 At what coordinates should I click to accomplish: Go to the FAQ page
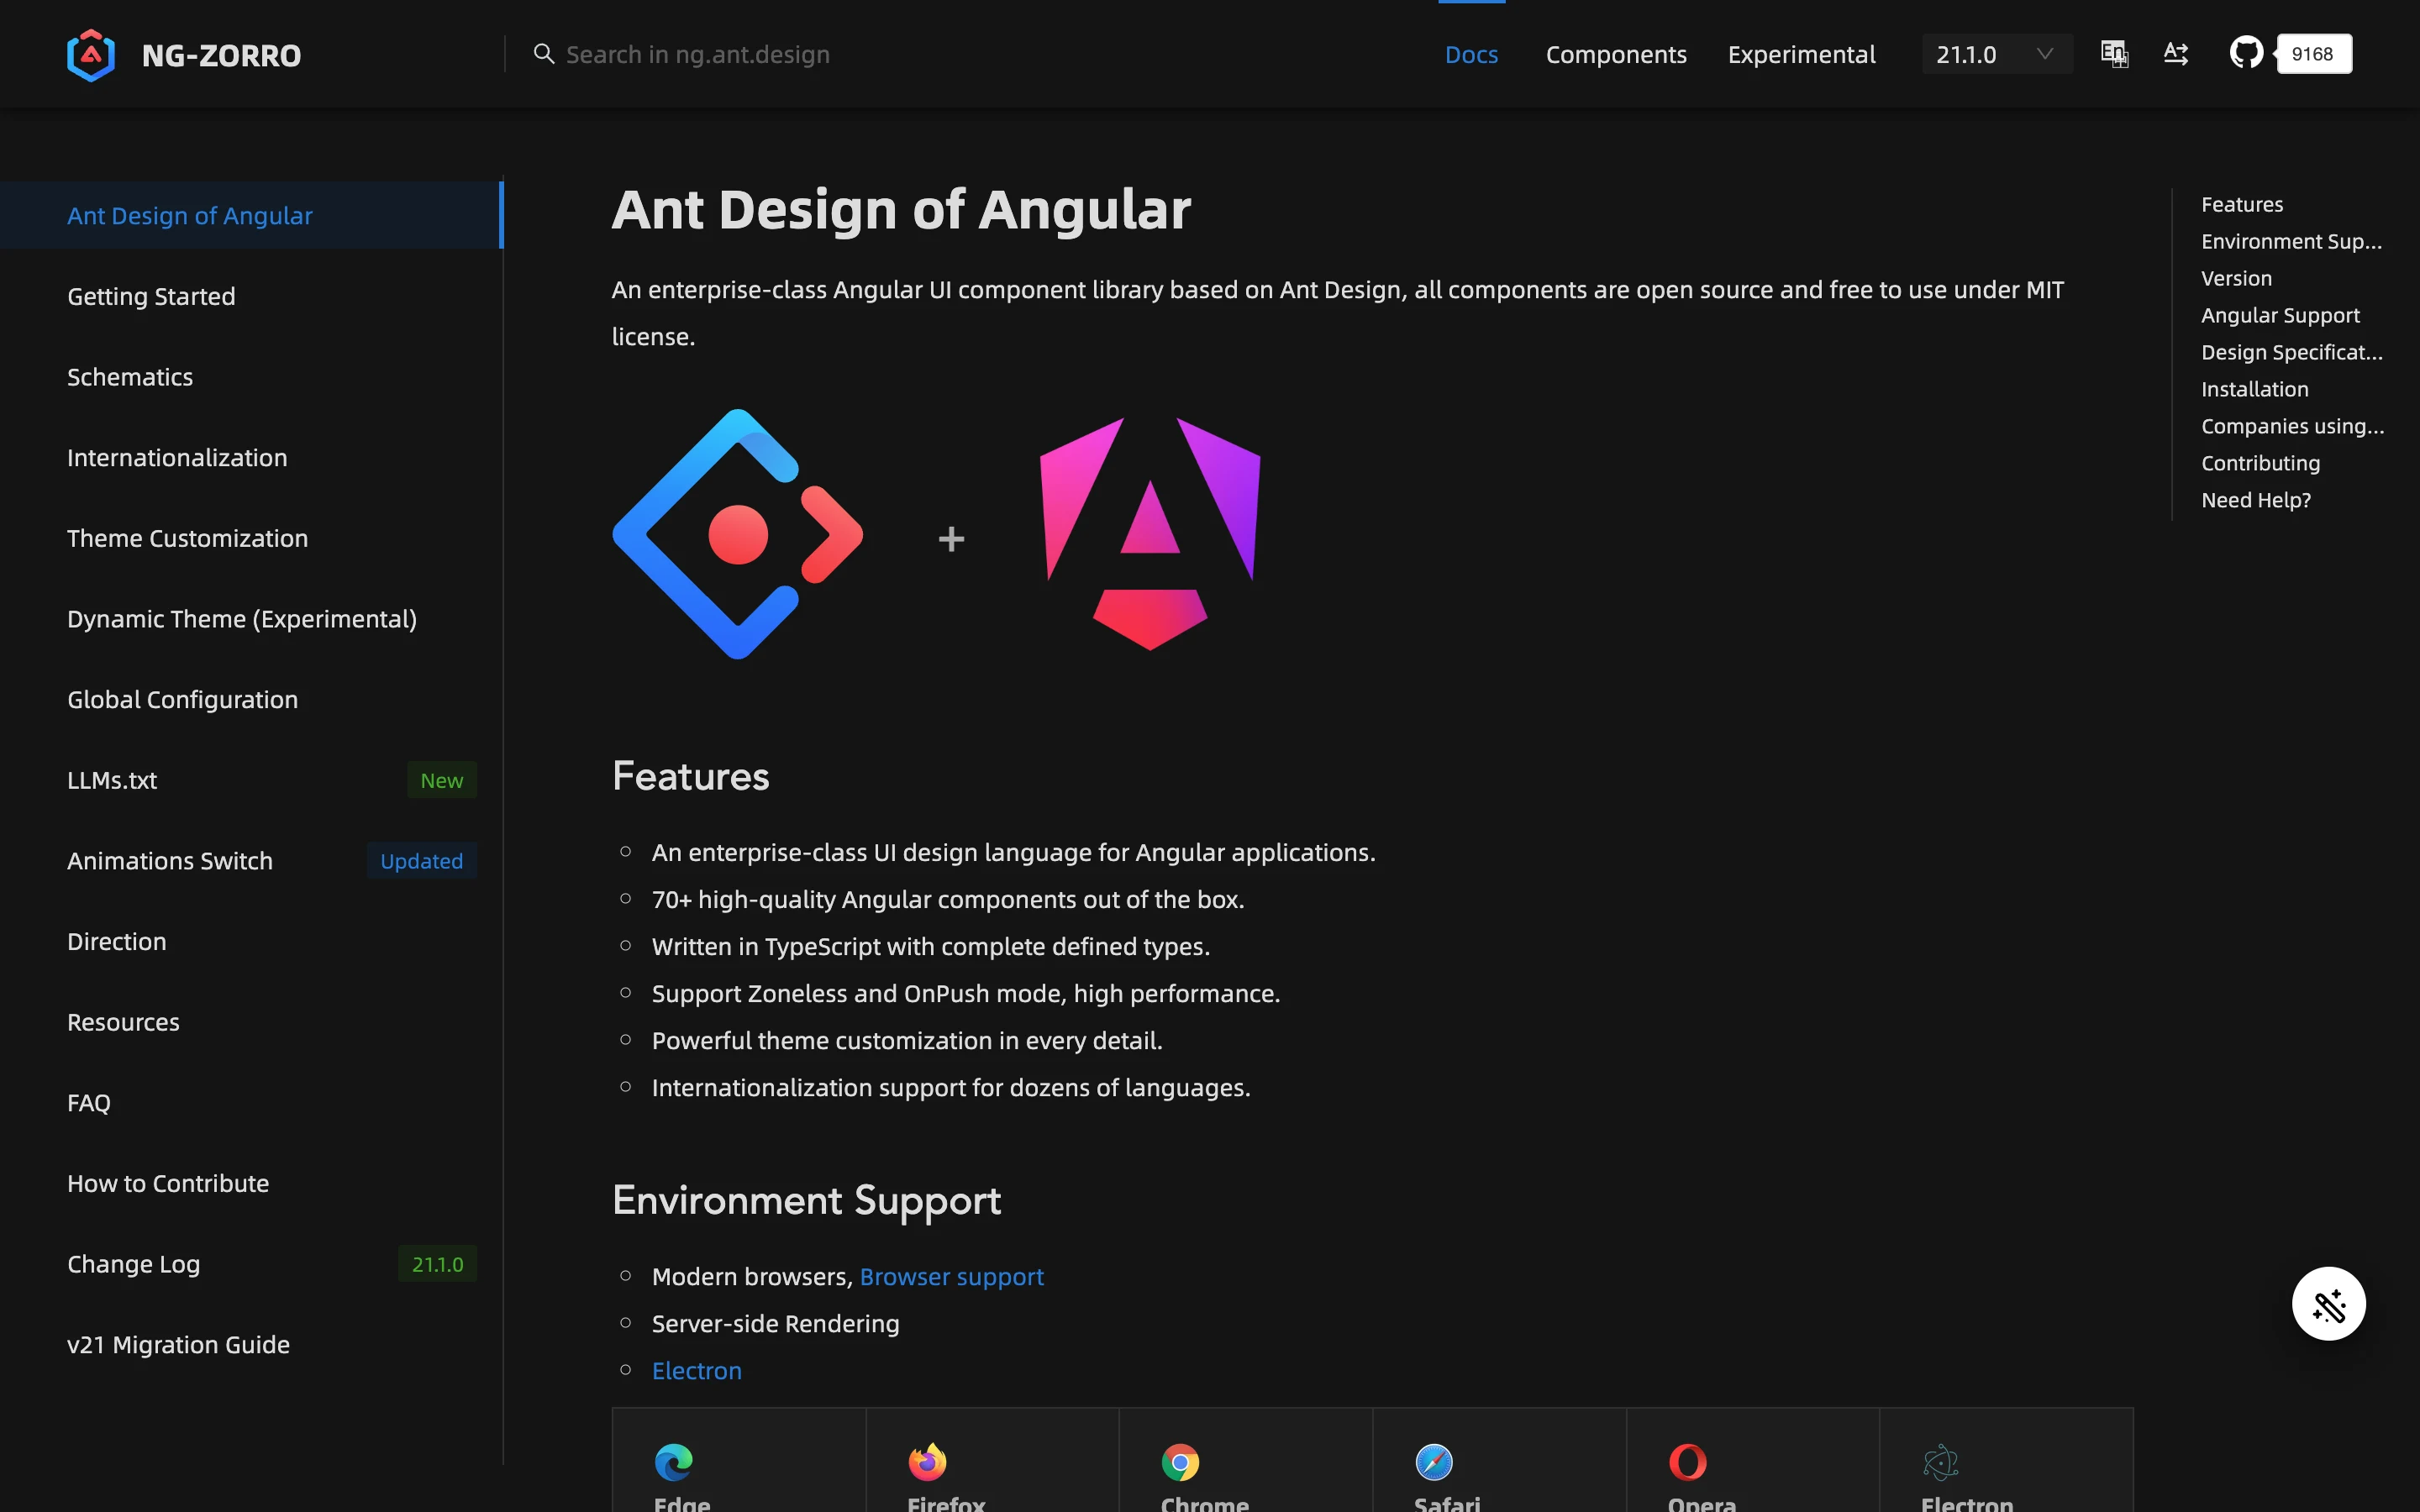tap(251, 1103)
